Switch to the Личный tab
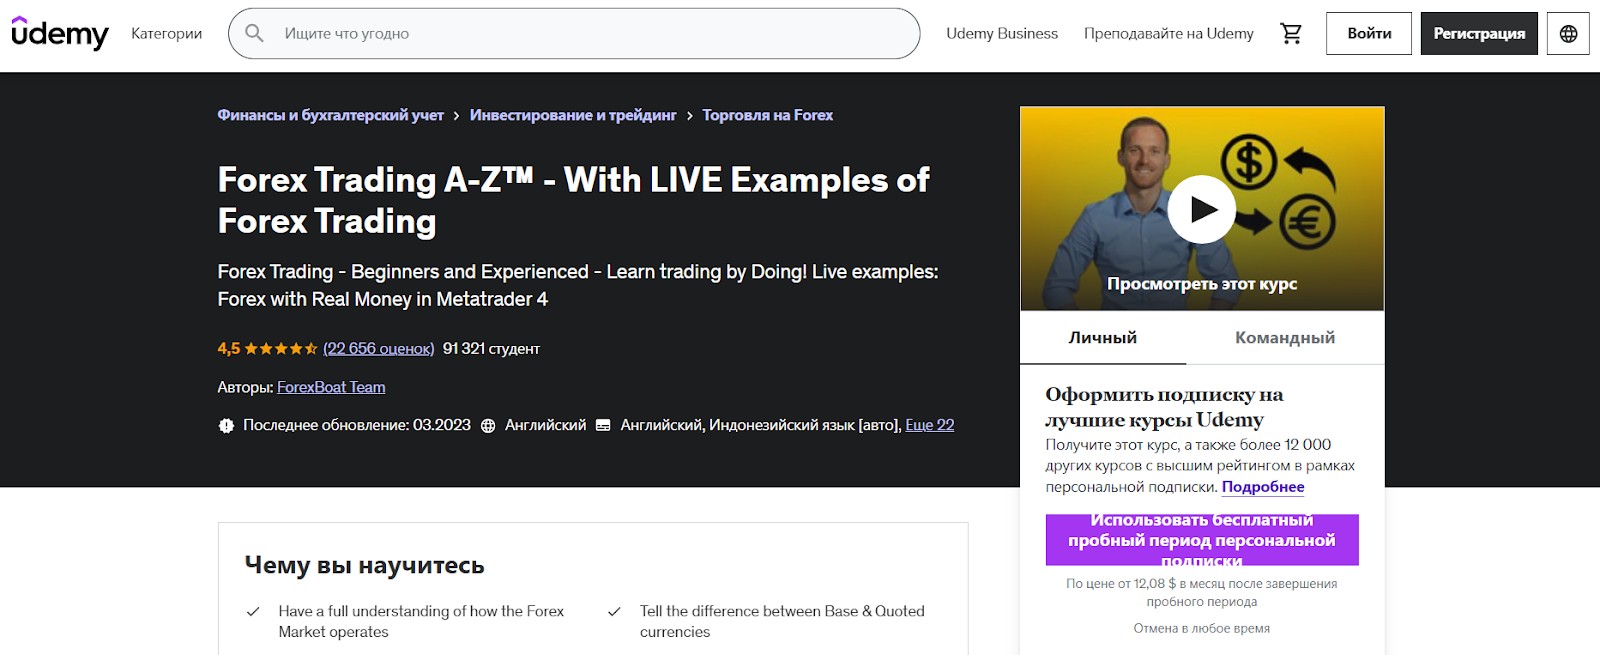 [1103, 338]
